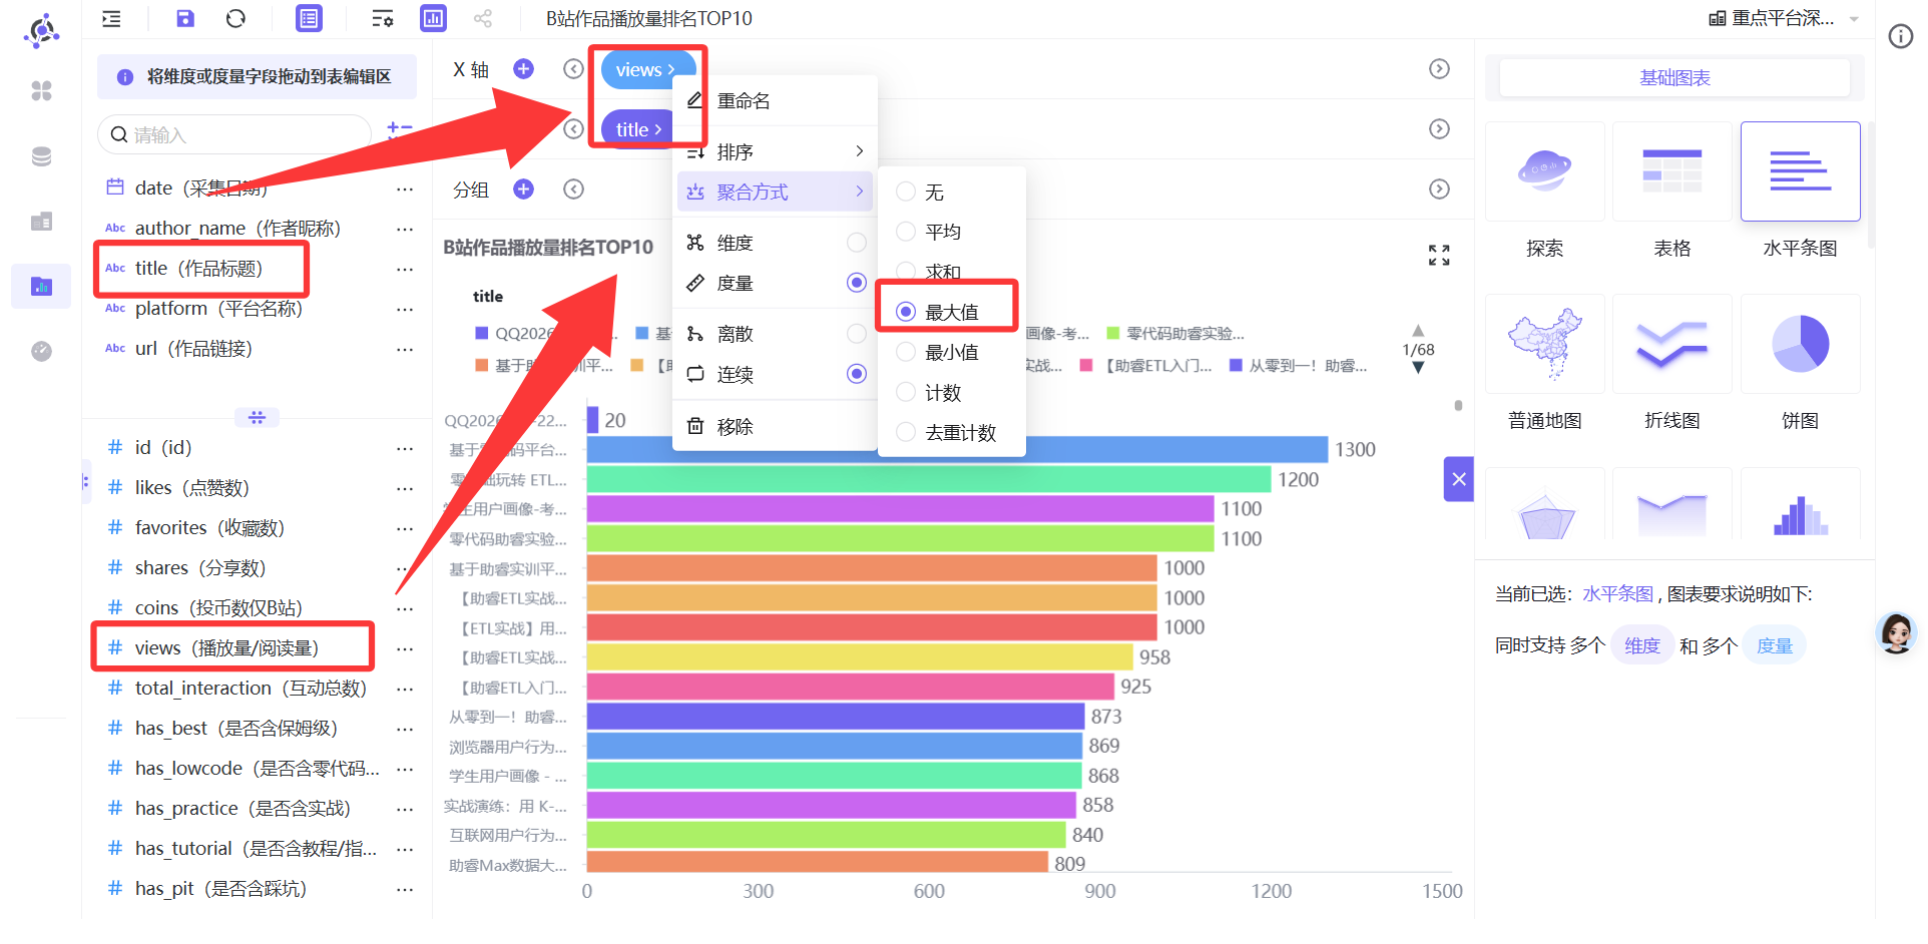
Task: Click the save disk icon in toolbar
Action: (x=185, y=18)
